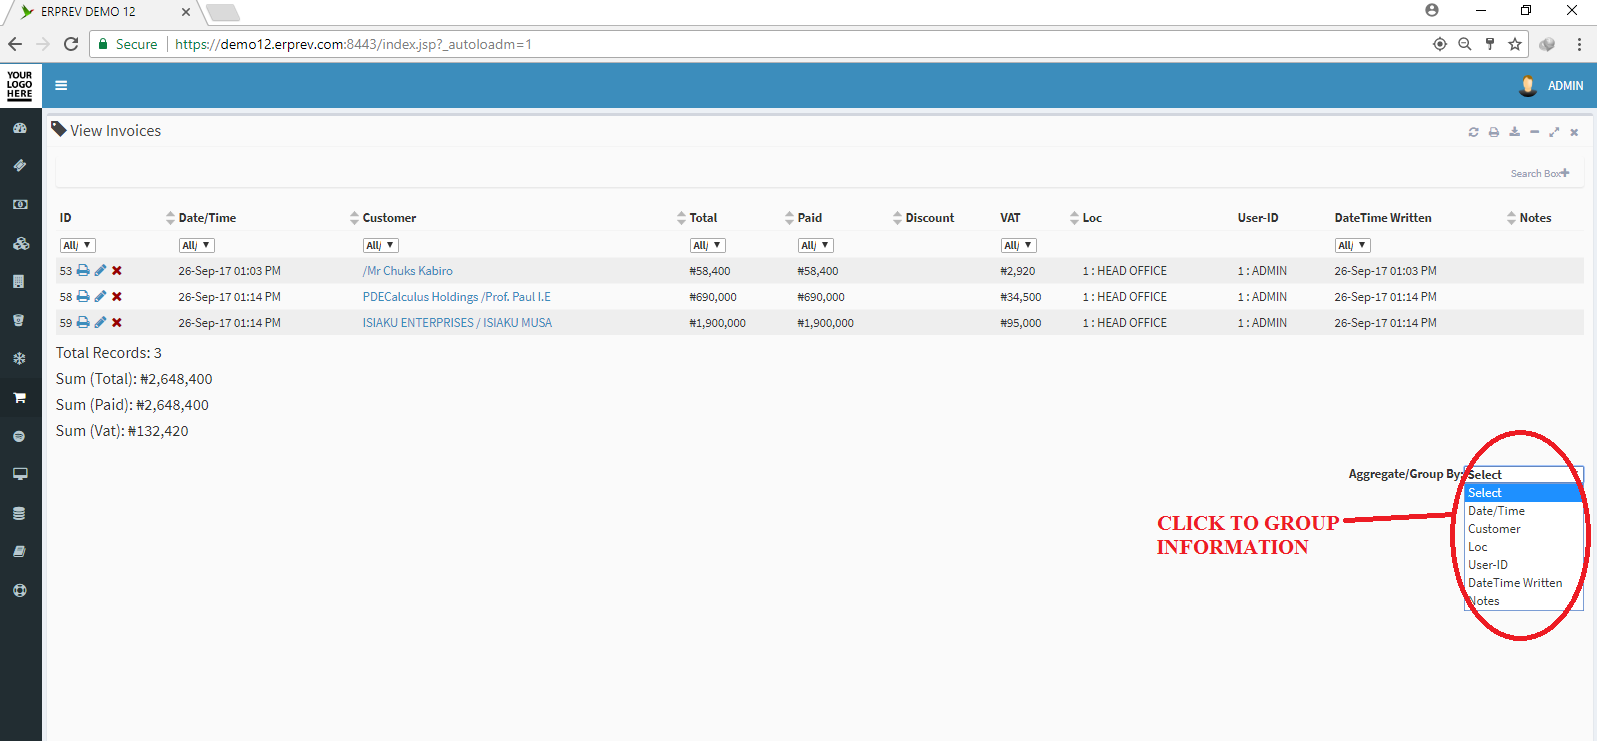Open the browser zoom indicator icon

[1465, 44]
